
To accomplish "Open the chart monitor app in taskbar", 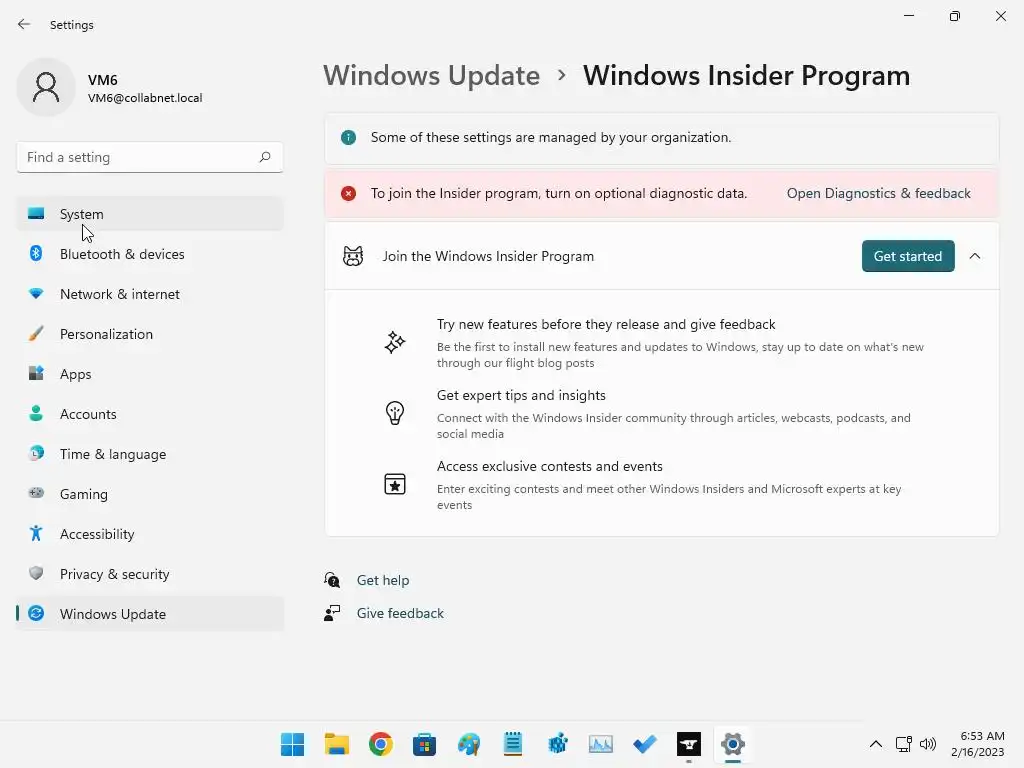I will tap(601, 744).
